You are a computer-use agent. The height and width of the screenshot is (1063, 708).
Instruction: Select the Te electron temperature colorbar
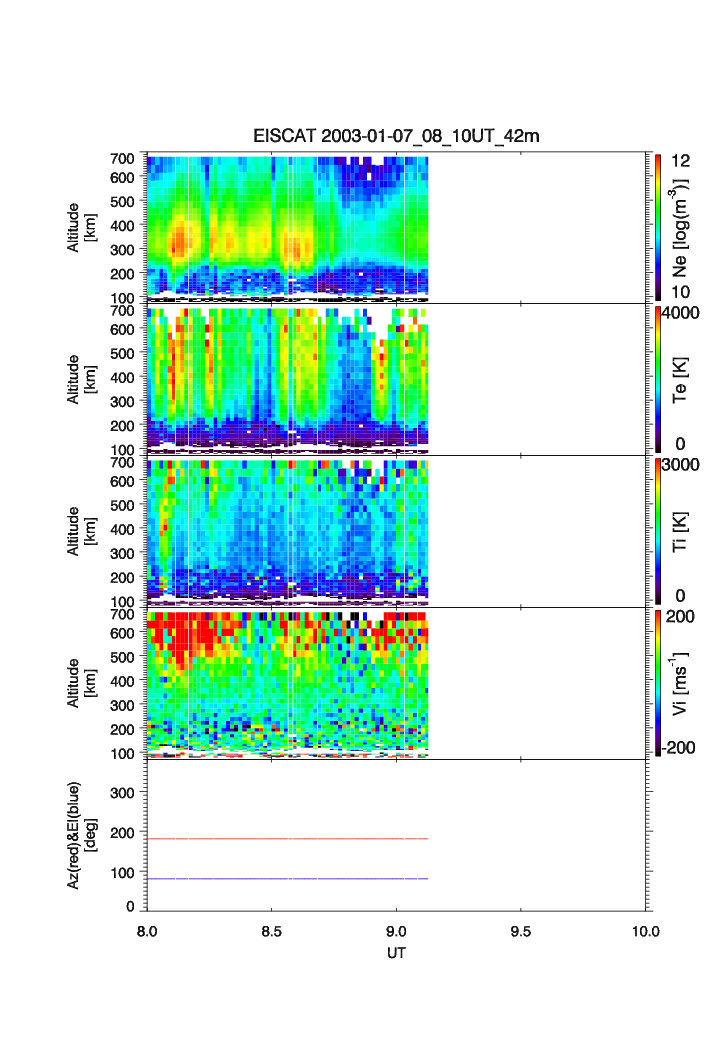coord(657,378)
